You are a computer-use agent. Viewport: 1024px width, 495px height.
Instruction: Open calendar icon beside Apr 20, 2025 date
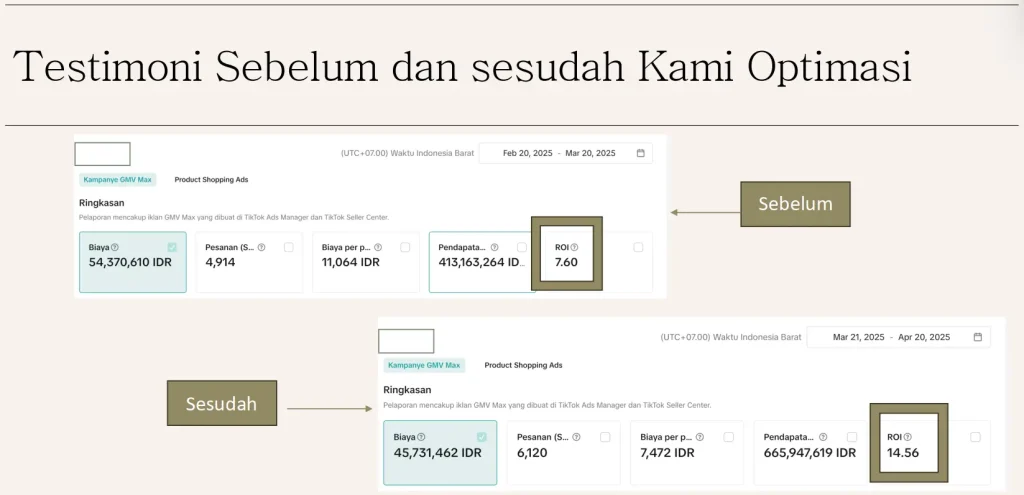(x=977, y=337)
